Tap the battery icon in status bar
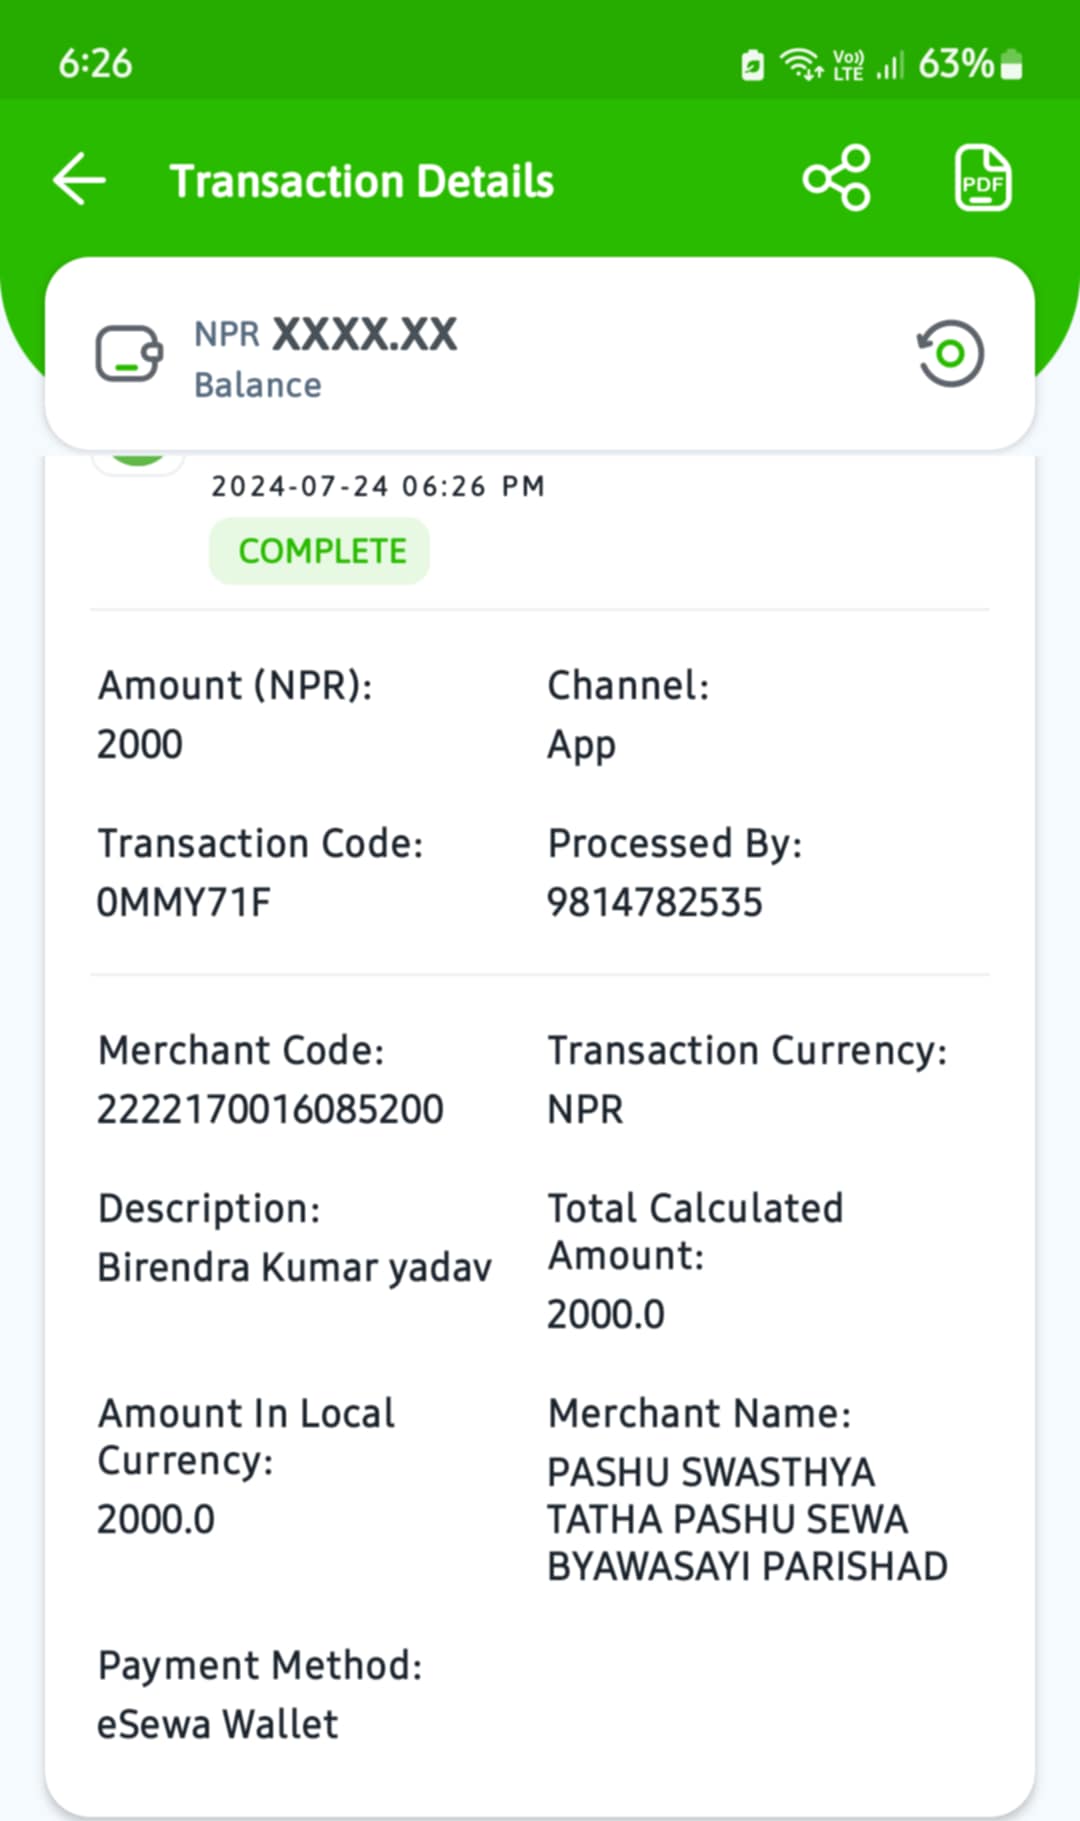 [x=1011, y=65]
